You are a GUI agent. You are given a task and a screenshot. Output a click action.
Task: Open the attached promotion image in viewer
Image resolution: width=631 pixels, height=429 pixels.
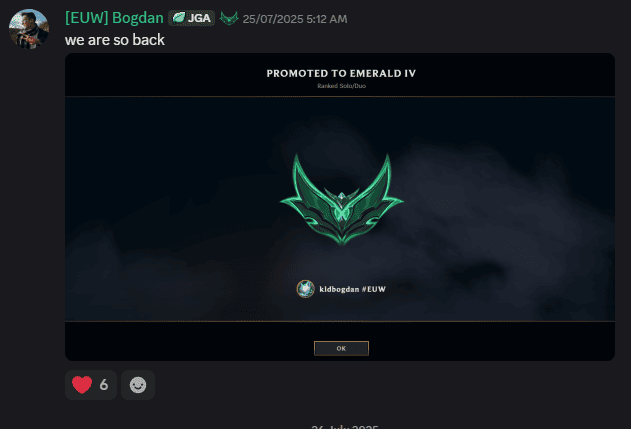[x=340, y=207]
